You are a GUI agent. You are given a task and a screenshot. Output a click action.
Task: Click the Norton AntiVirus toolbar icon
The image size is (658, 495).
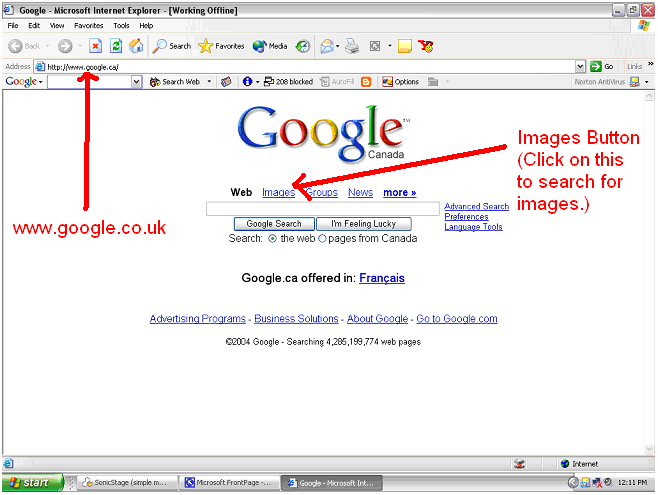(x=634, y=81)
